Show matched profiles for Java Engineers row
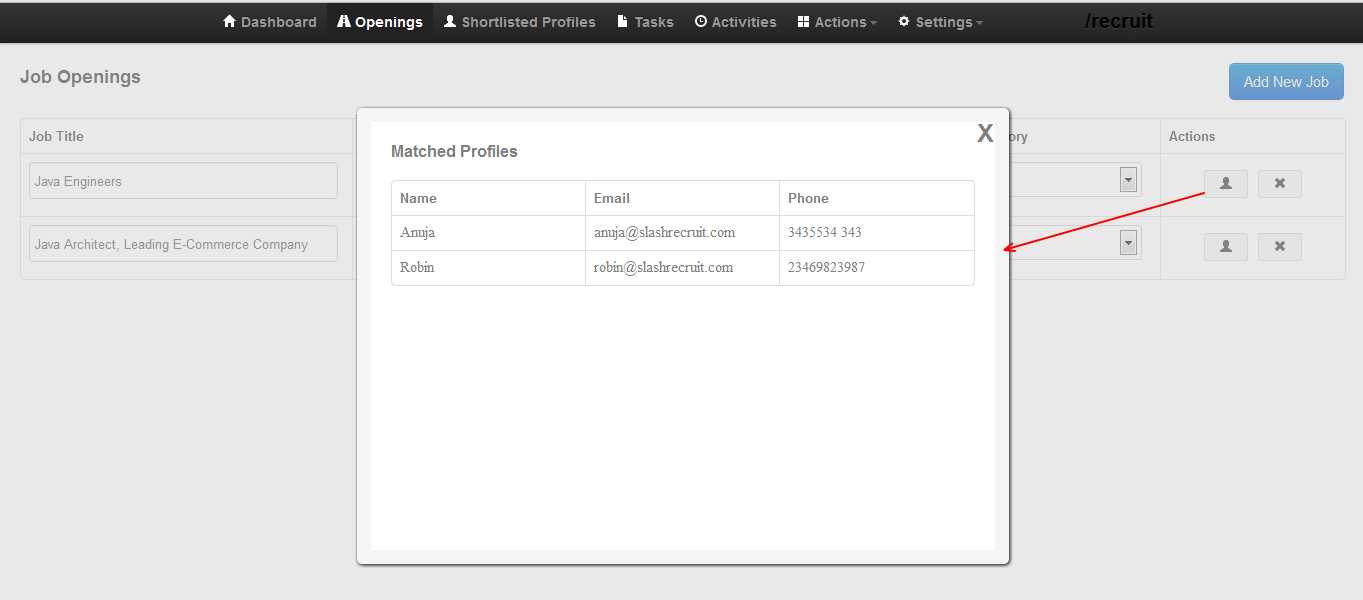Viewport: 1363px width, 600px height. click(1225, 184)
